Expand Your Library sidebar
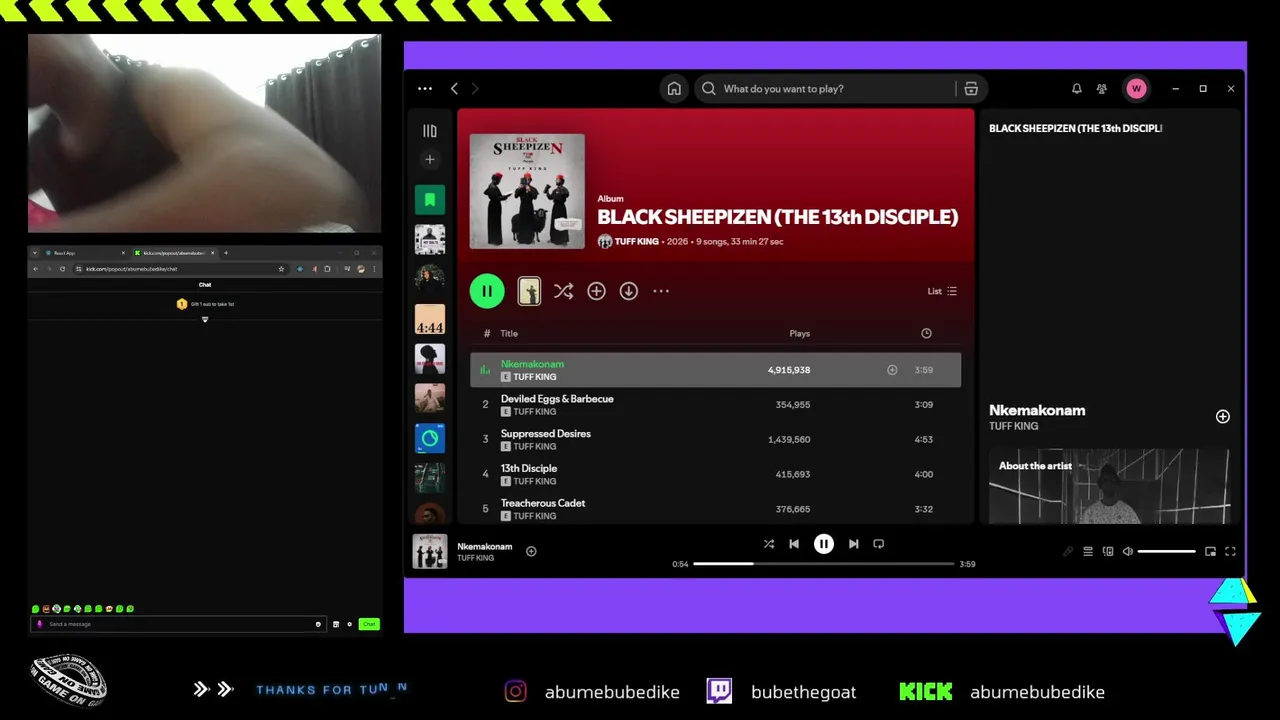 [x=430, y=131]
